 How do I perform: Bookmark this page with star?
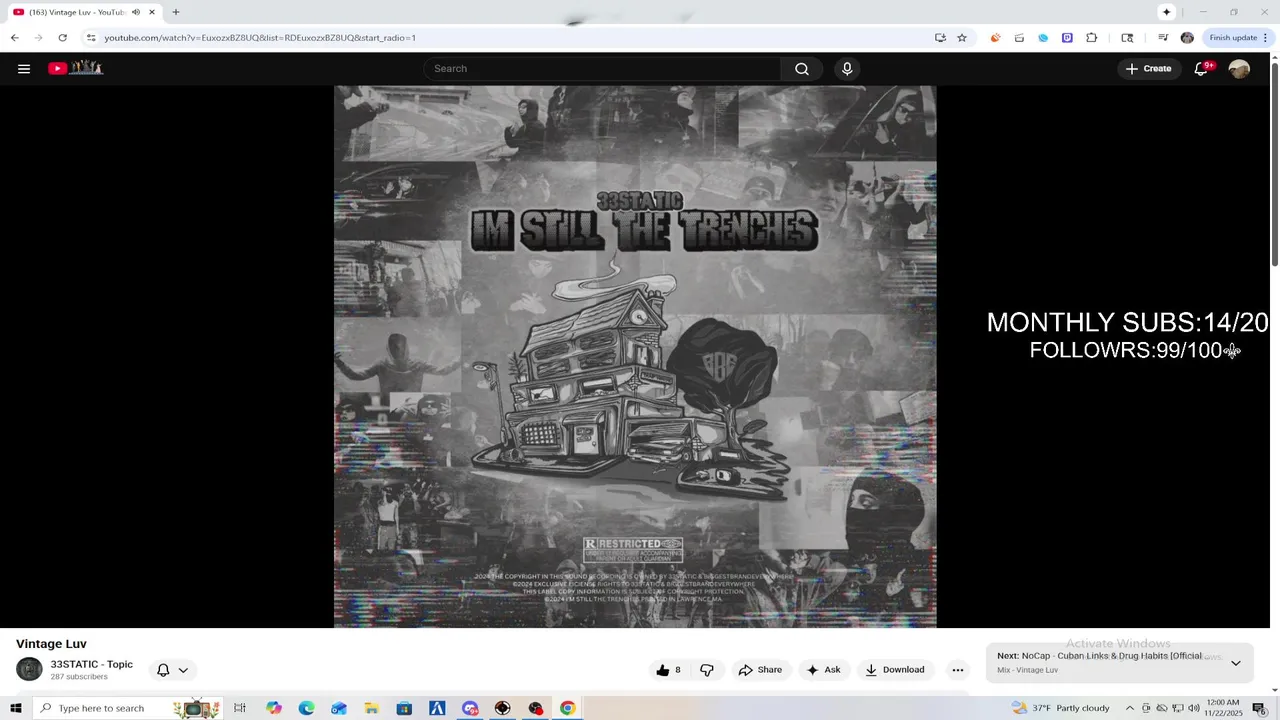pyautogui.click(x=962, y=38)
